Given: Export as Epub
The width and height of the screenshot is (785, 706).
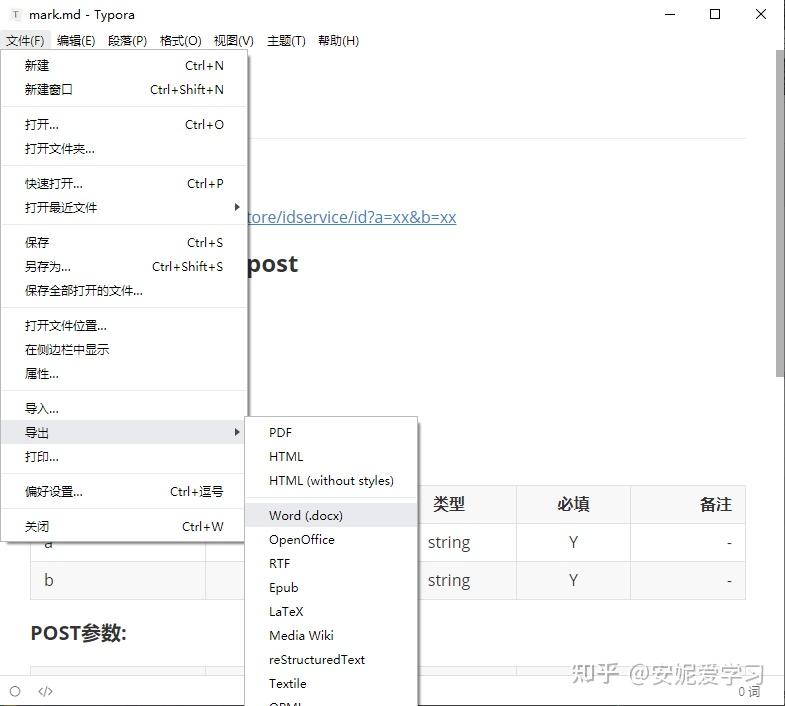Looking at the screenshot, I should pos(331,588).
